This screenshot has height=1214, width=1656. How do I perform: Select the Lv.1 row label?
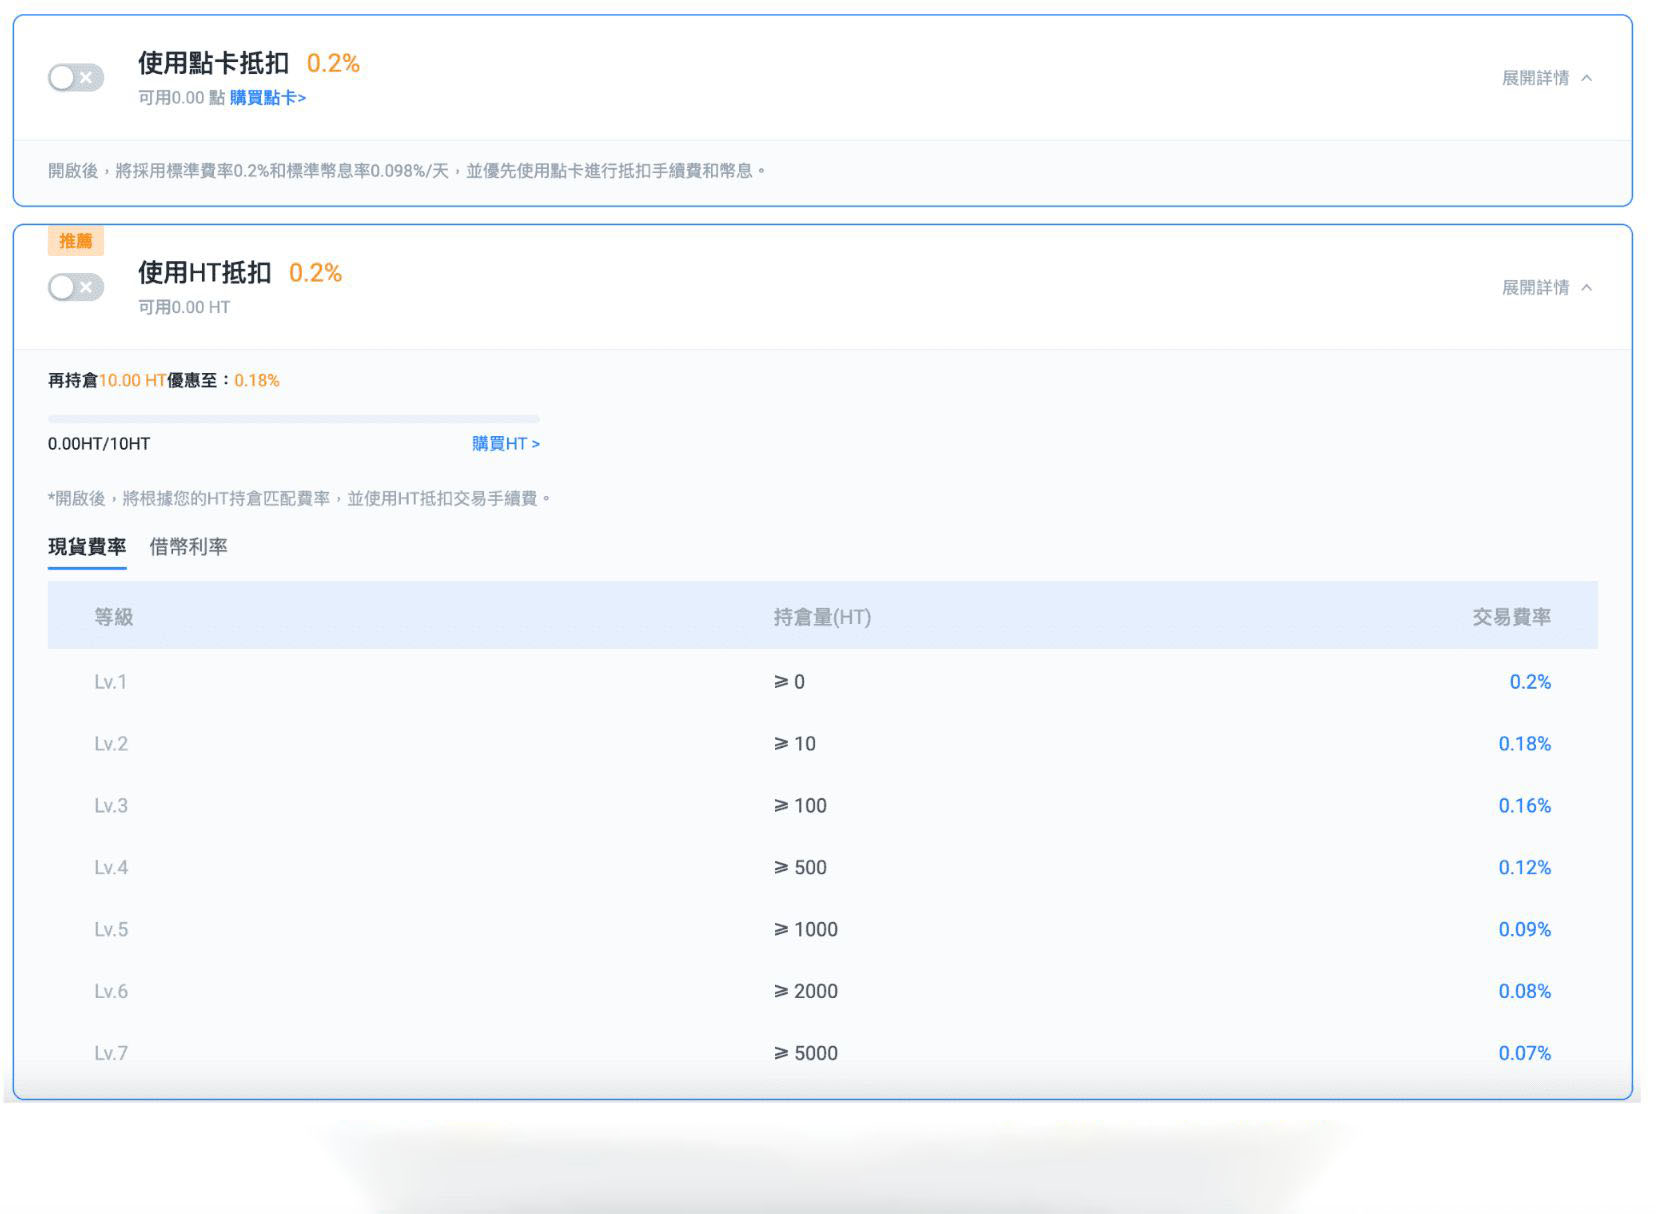(111, 682)
